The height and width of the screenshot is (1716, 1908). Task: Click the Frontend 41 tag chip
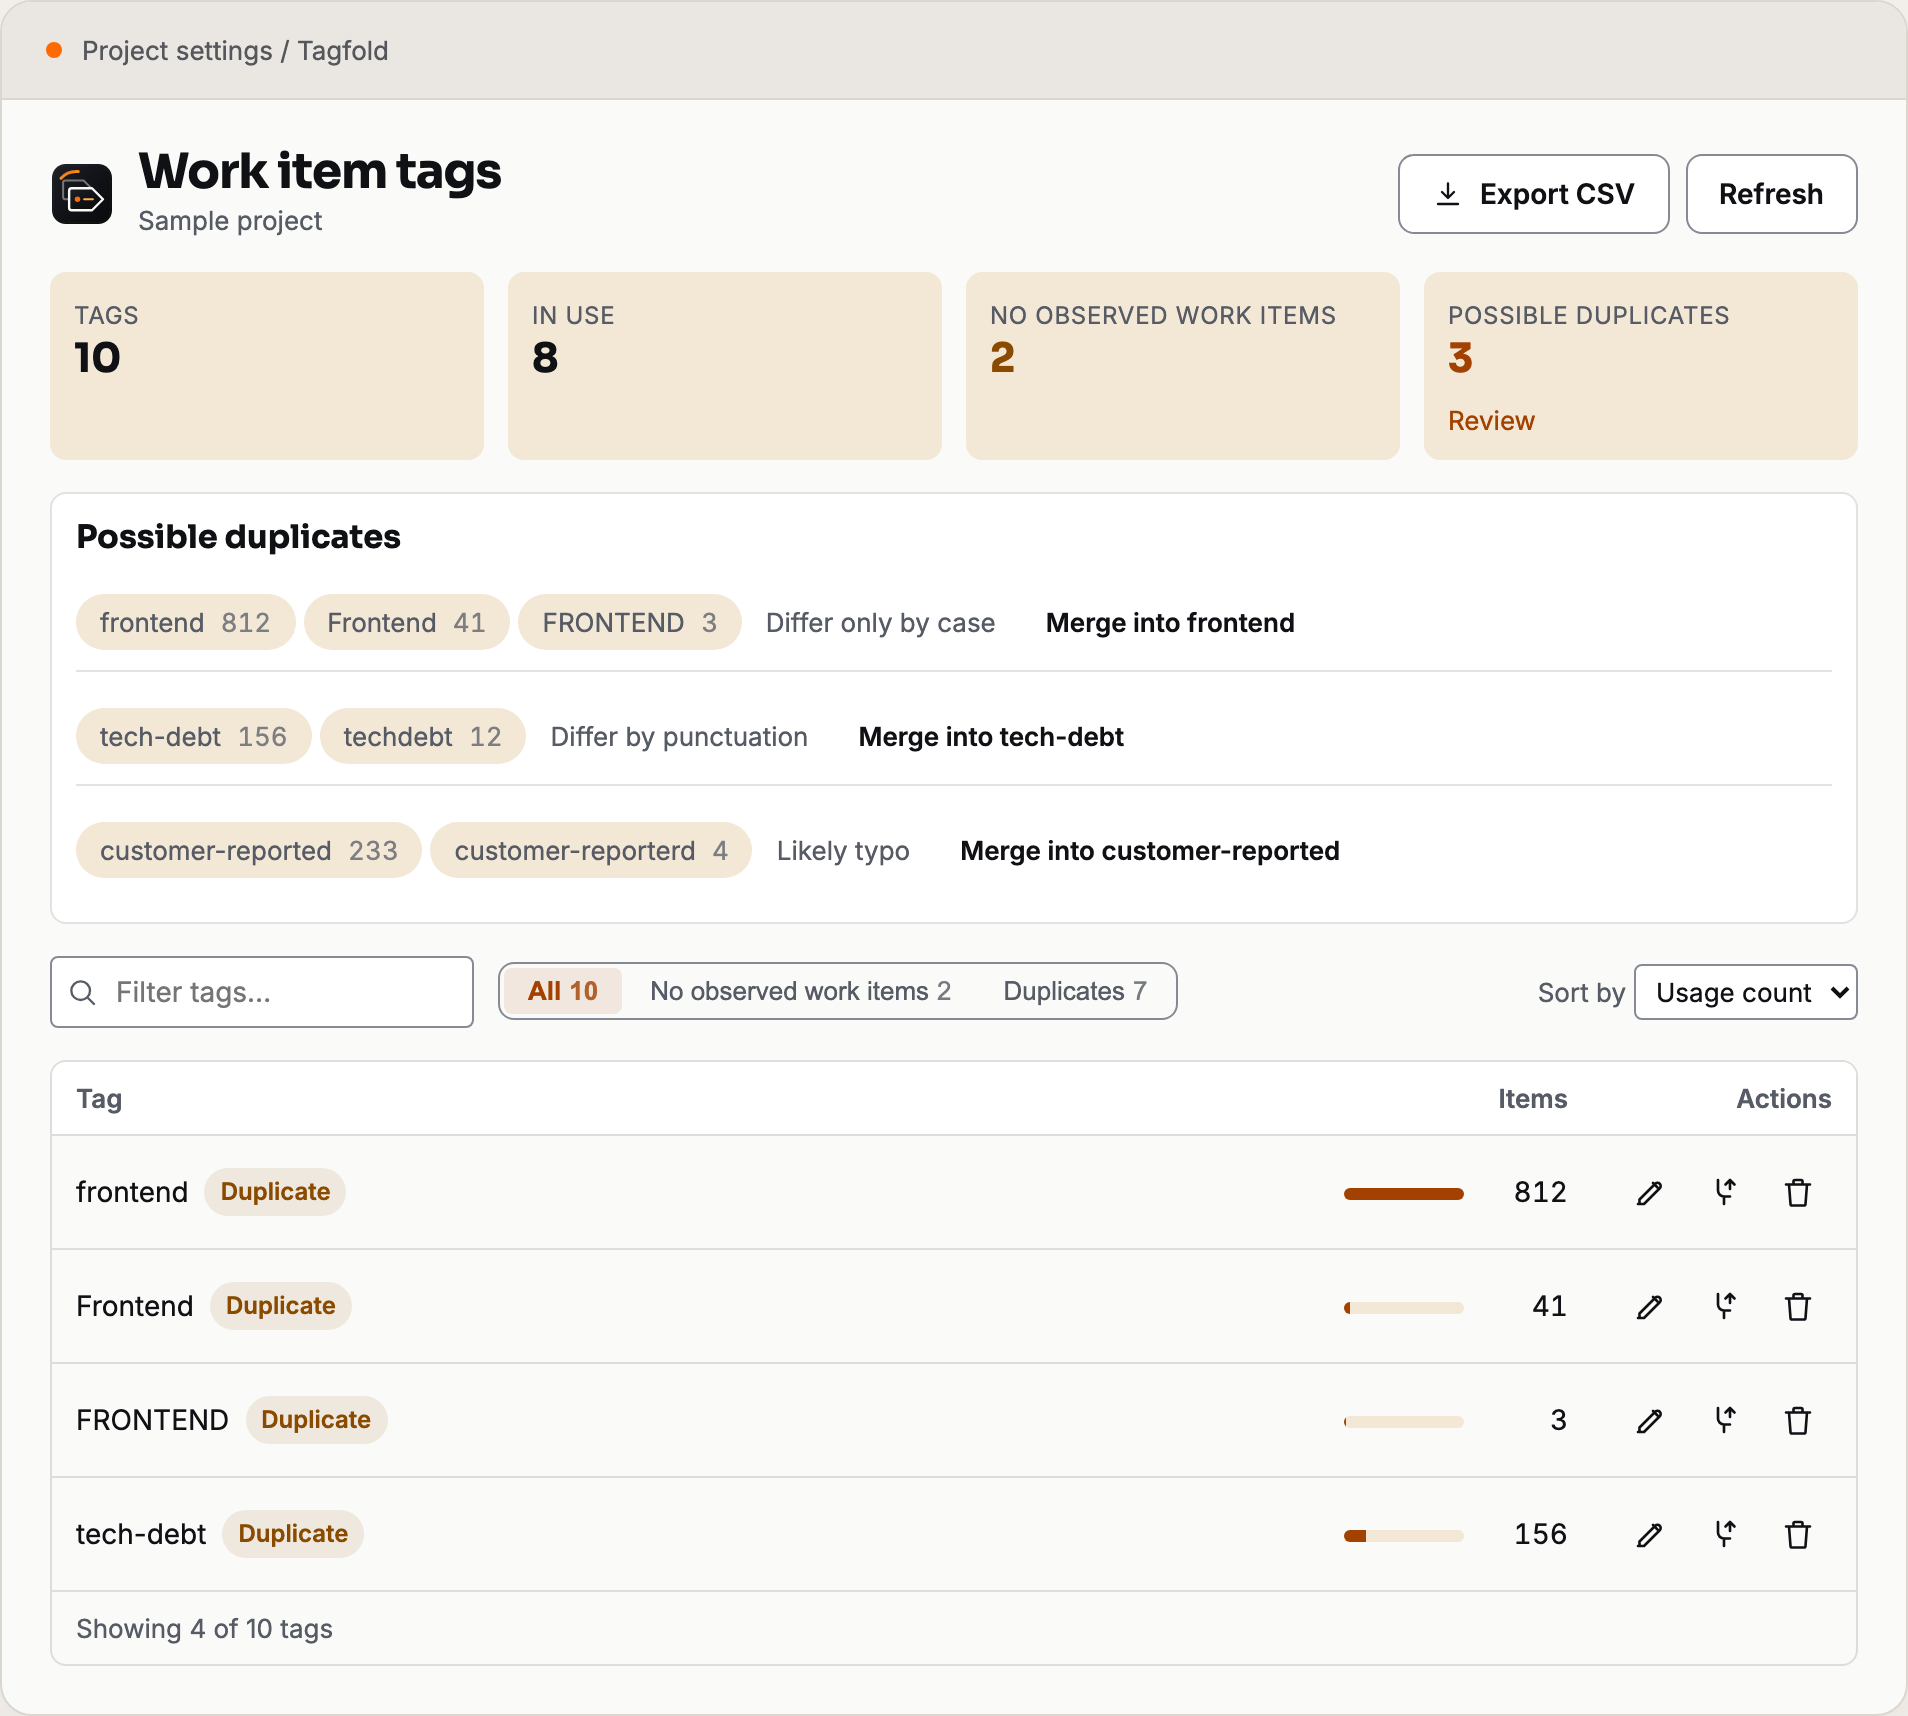(406, 622)
